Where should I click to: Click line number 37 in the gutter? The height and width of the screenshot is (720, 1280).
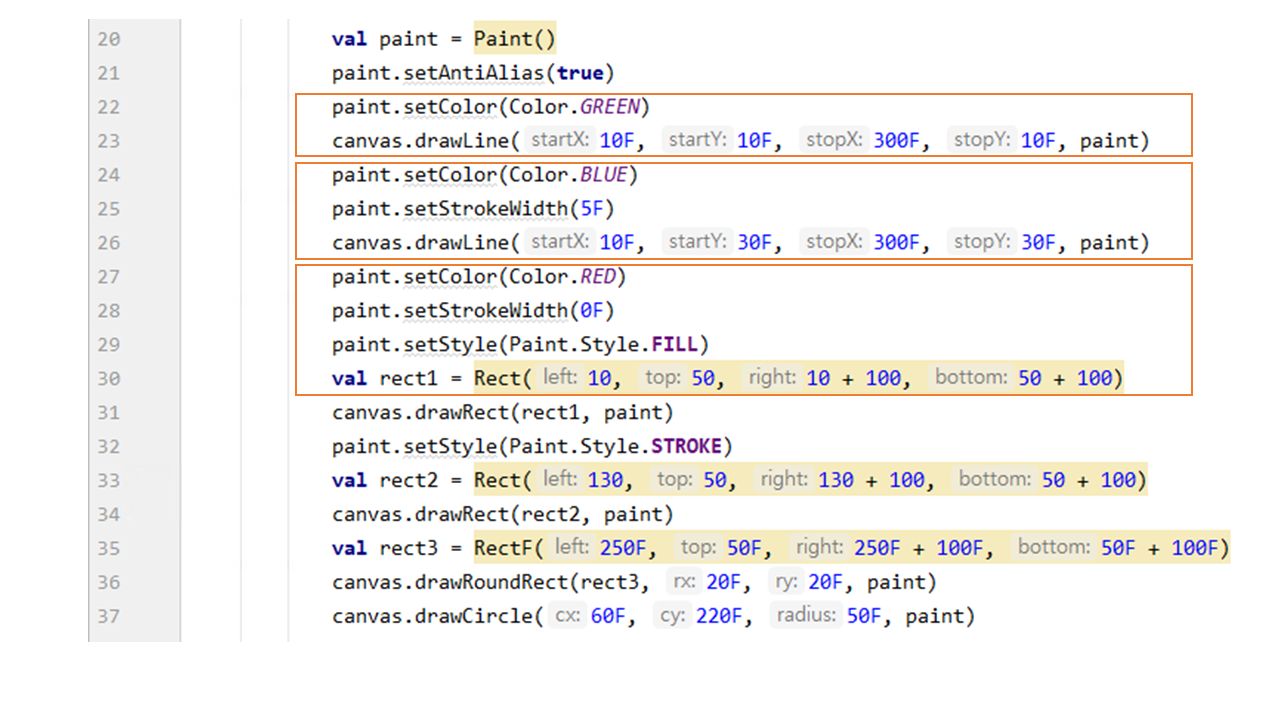(x=109, y=616)
